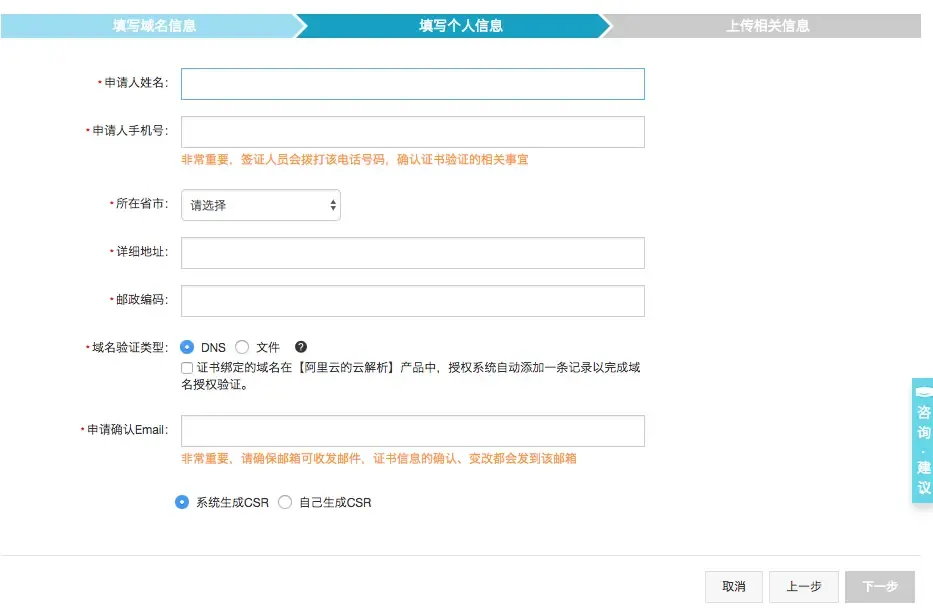
Task: Choose 自己生成CSR option
Action: 285,503
